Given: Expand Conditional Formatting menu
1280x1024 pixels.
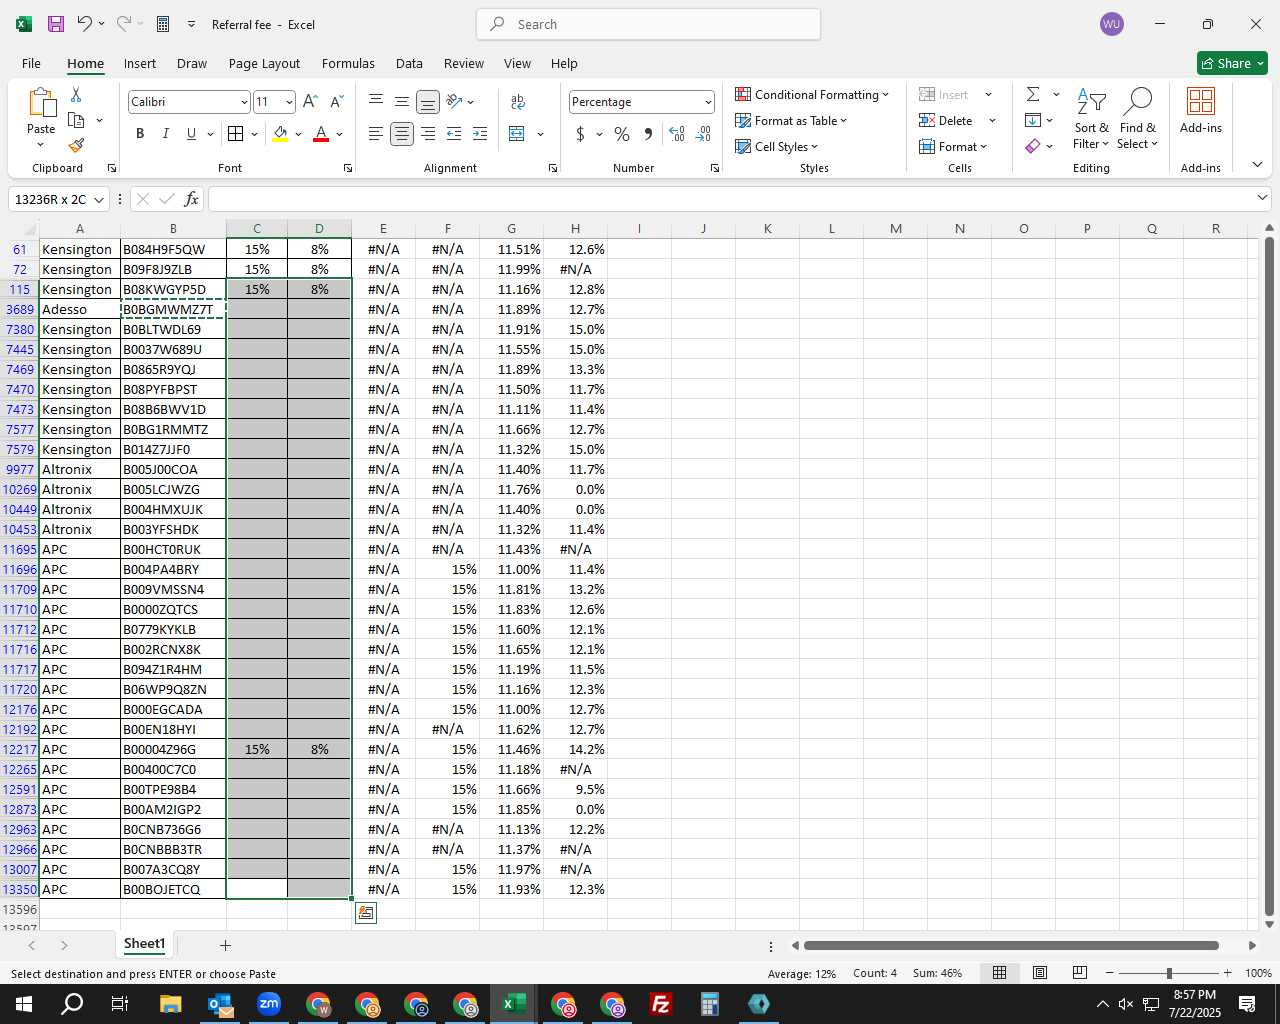Looking at the screenshot, I should [x=812, y=94].
